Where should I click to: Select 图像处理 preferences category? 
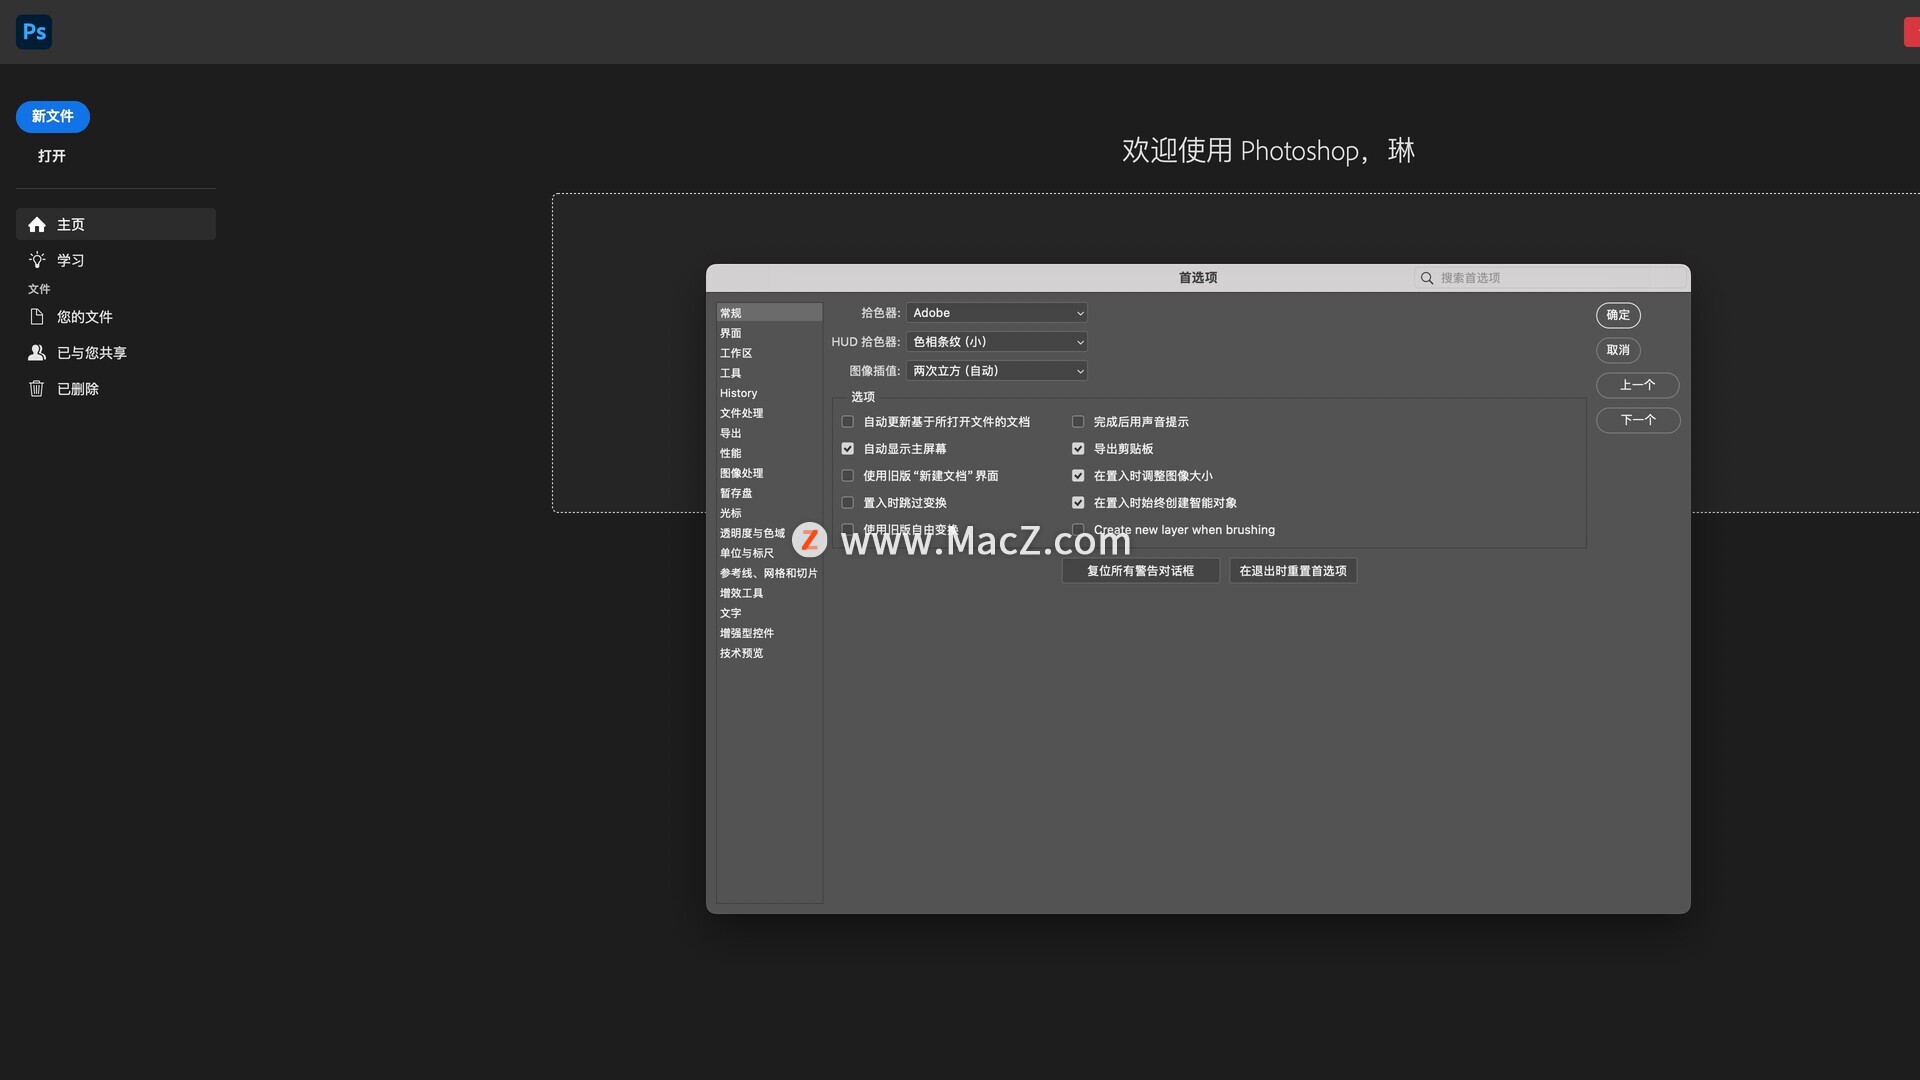(x=769, y=473)
